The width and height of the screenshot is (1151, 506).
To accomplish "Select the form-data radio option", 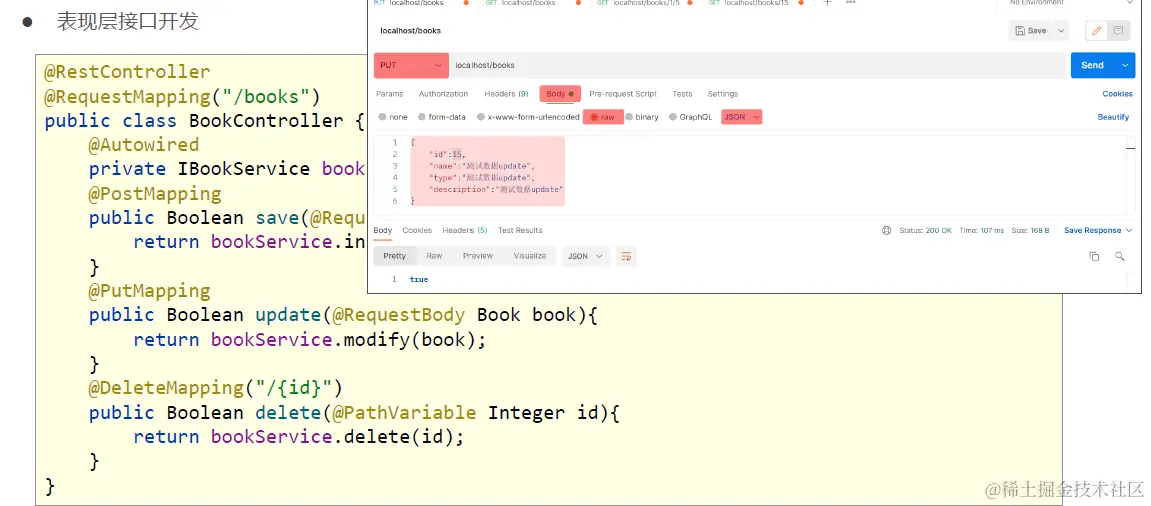I will coord(421,117).
